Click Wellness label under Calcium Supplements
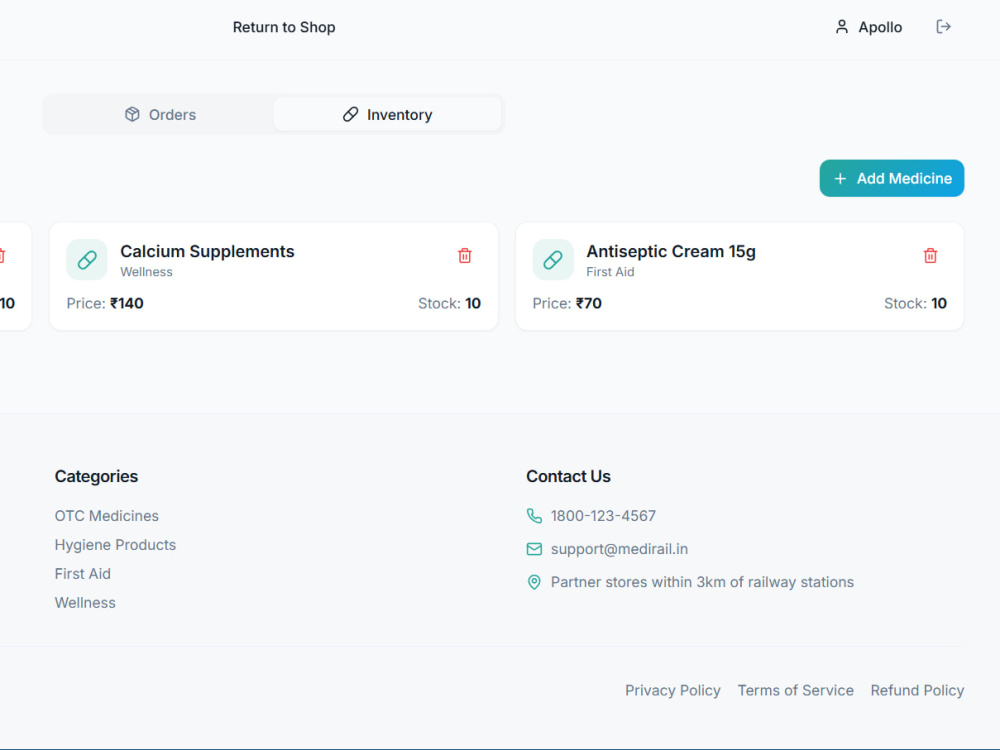Viewport: 1000px width, 750px height. [147, 272]
